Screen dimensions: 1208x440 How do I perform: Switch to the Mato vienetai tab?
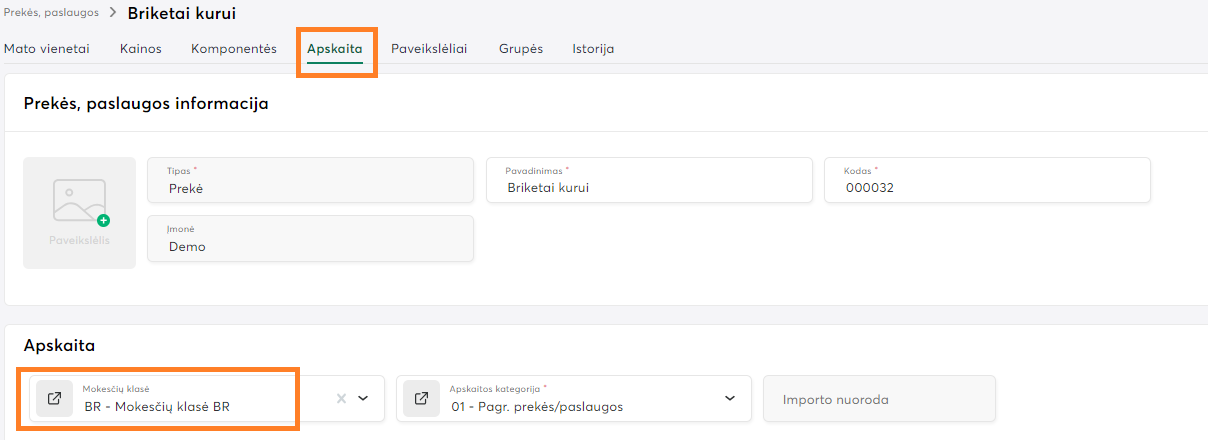point(47,48)
